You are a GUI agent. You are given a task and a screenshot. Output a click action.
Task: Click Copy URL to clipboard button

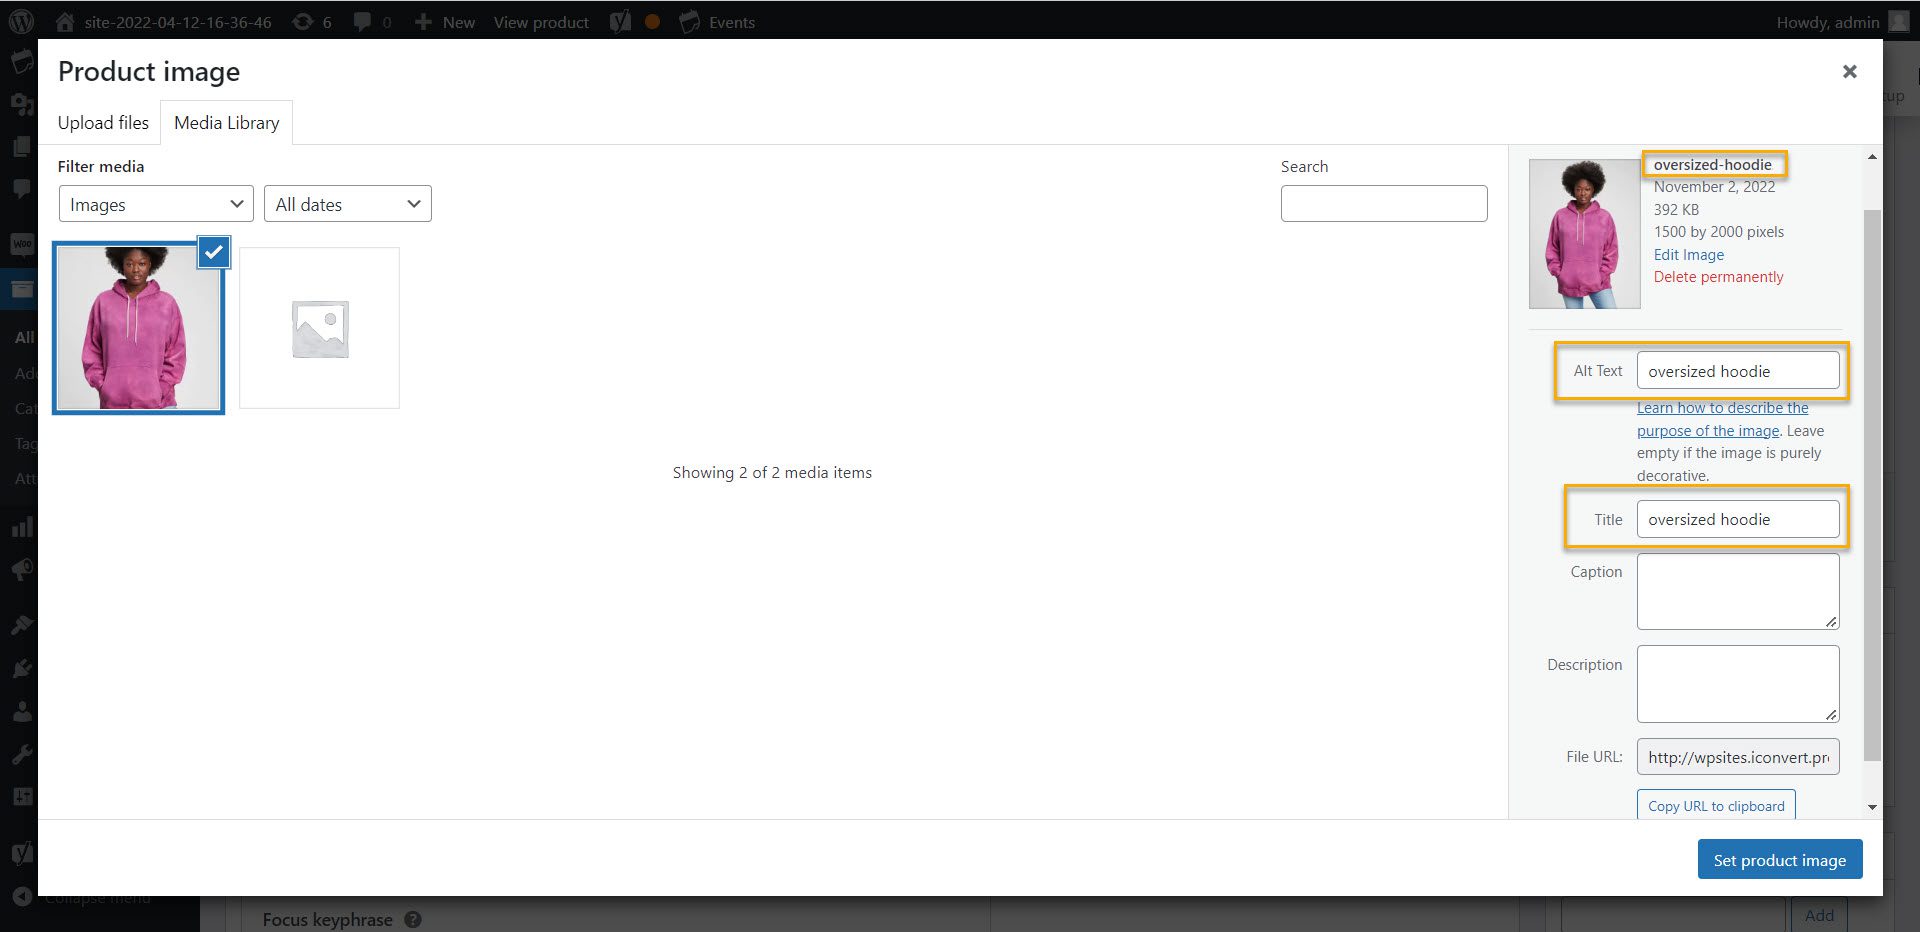(x=1716, y=806)
